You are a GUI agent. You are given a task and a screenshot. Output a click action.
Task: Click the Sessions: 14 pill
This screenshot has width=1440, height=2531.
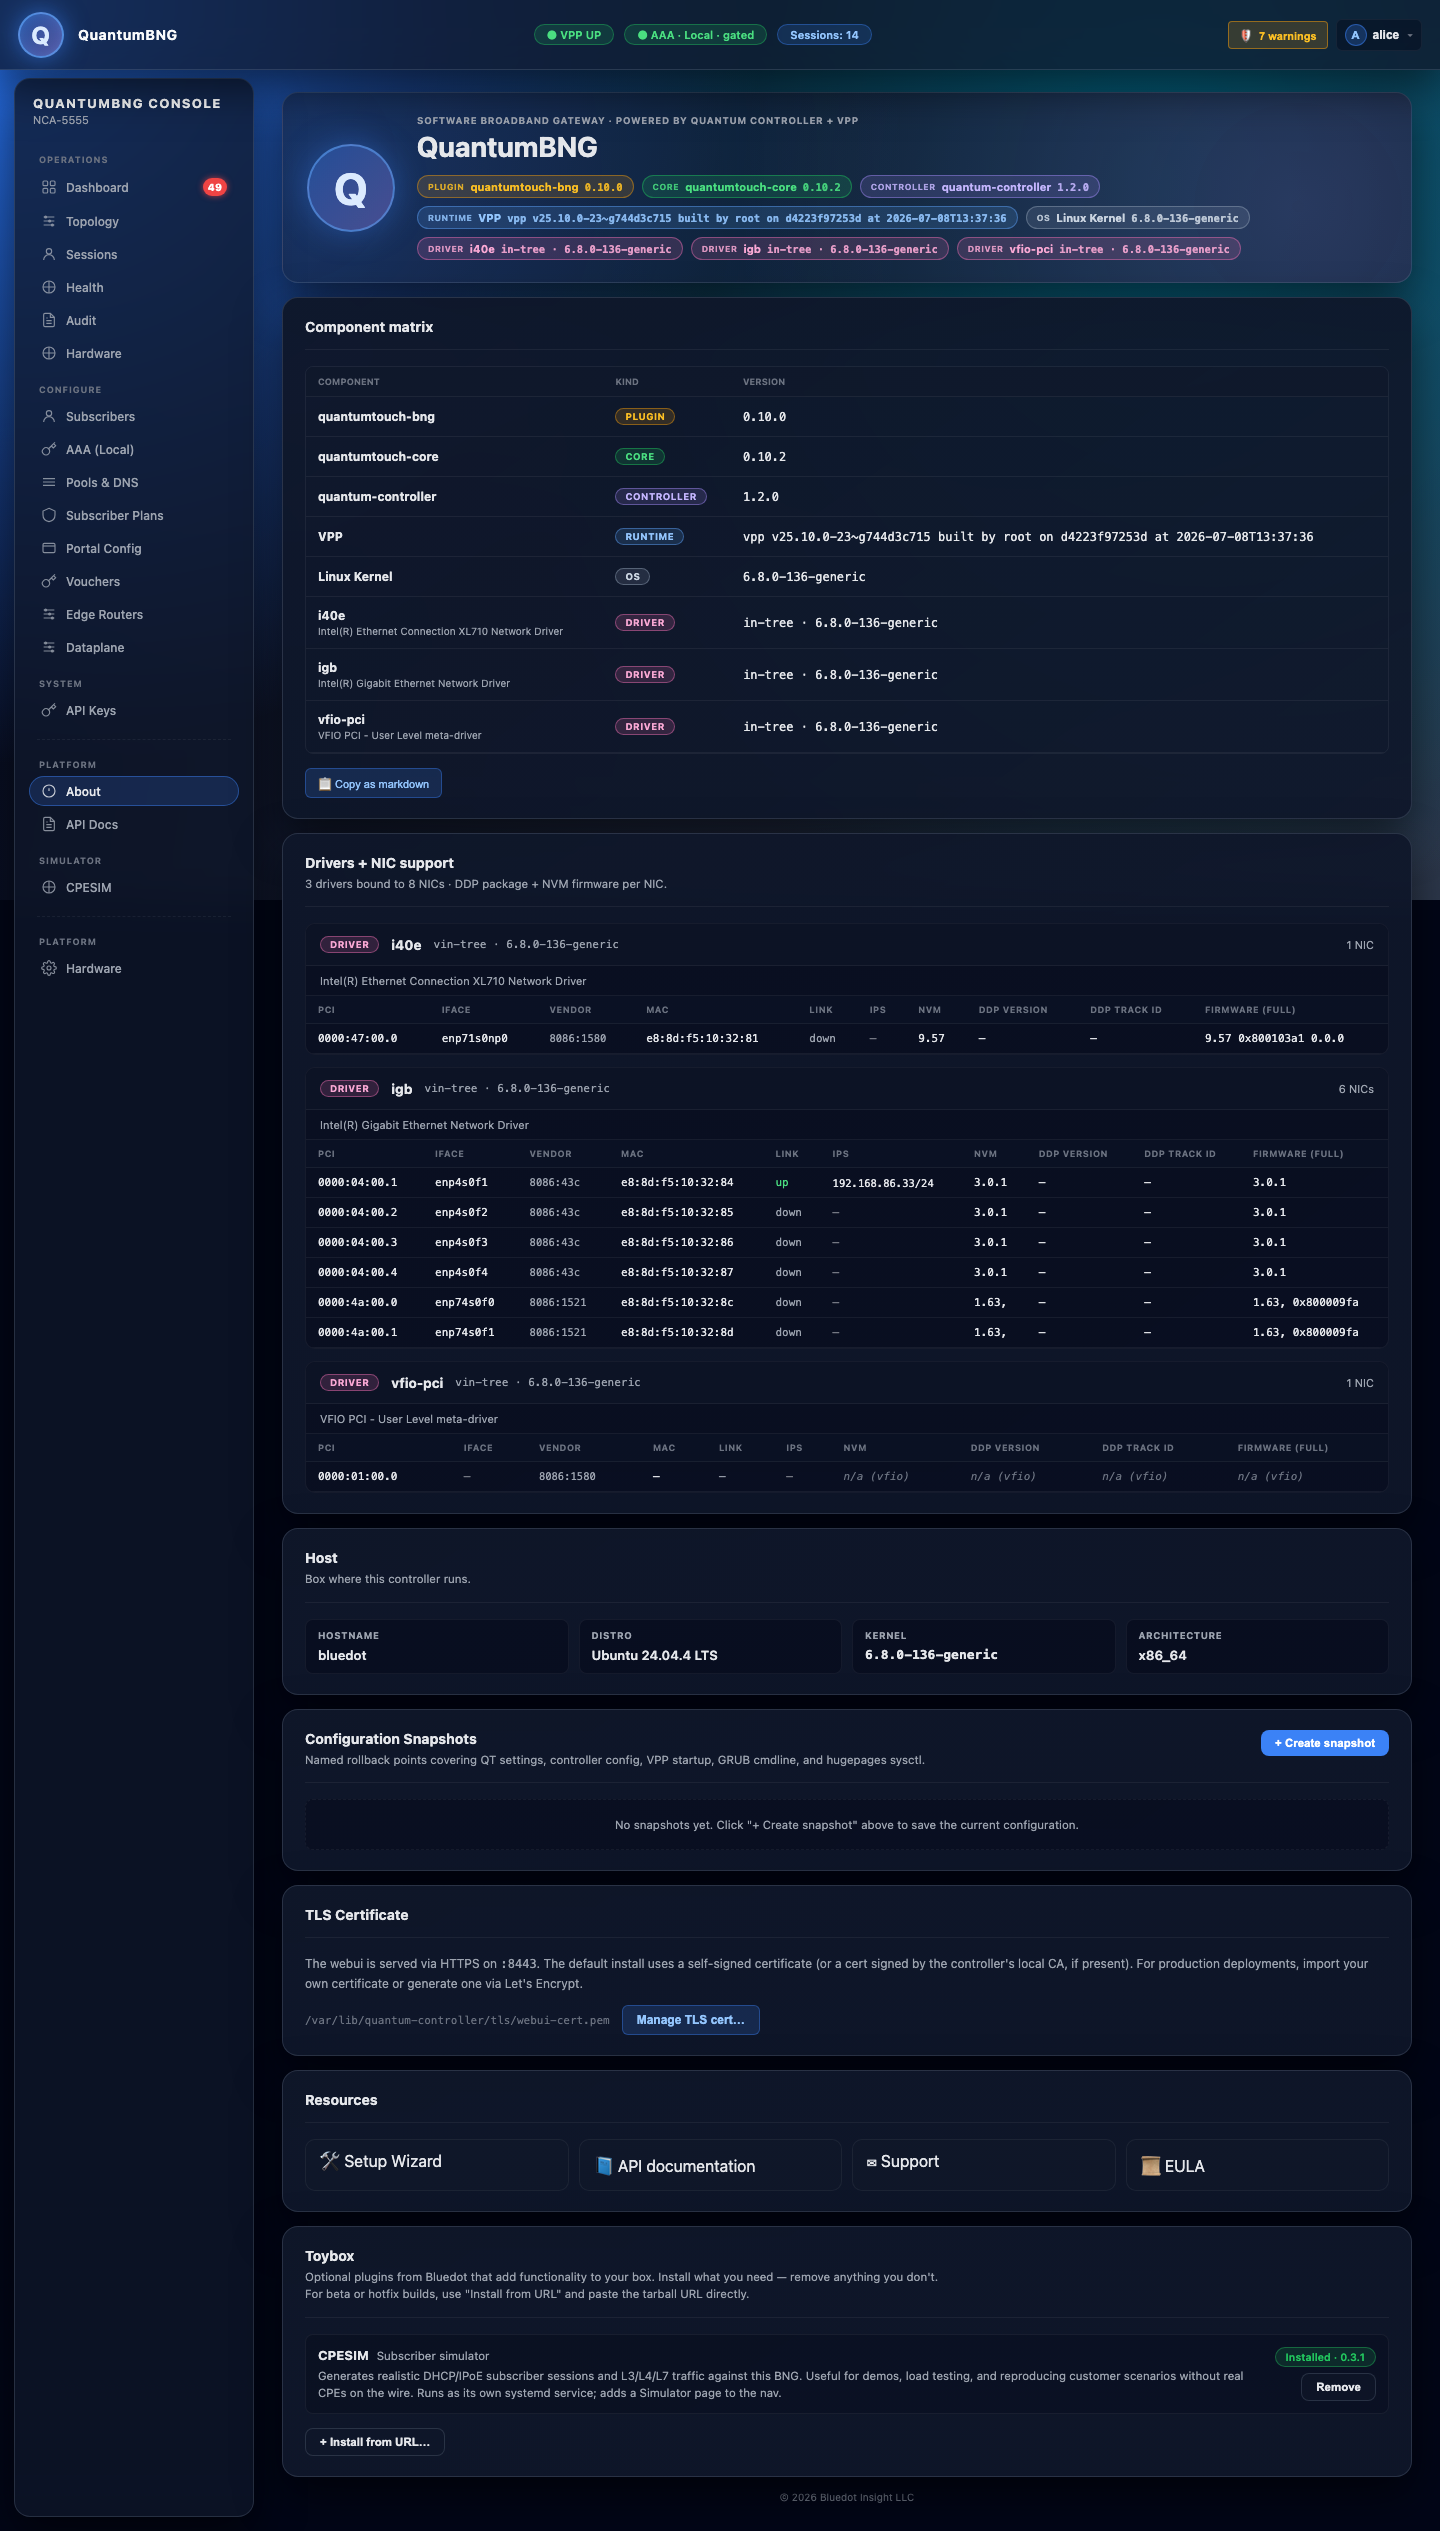(824, 35)
